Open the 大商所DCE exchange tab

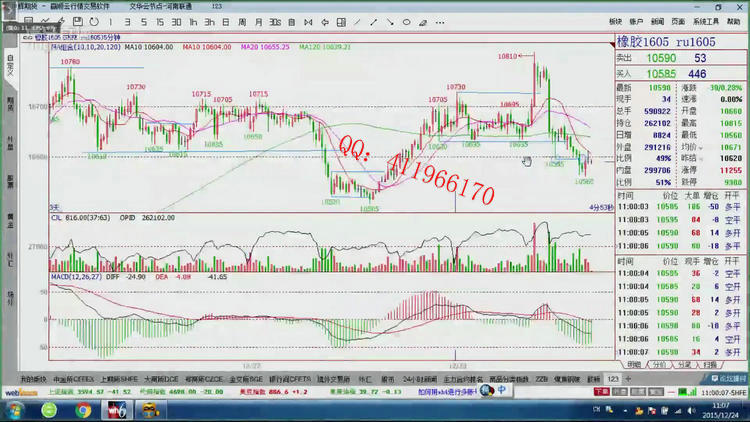(161, 379)
